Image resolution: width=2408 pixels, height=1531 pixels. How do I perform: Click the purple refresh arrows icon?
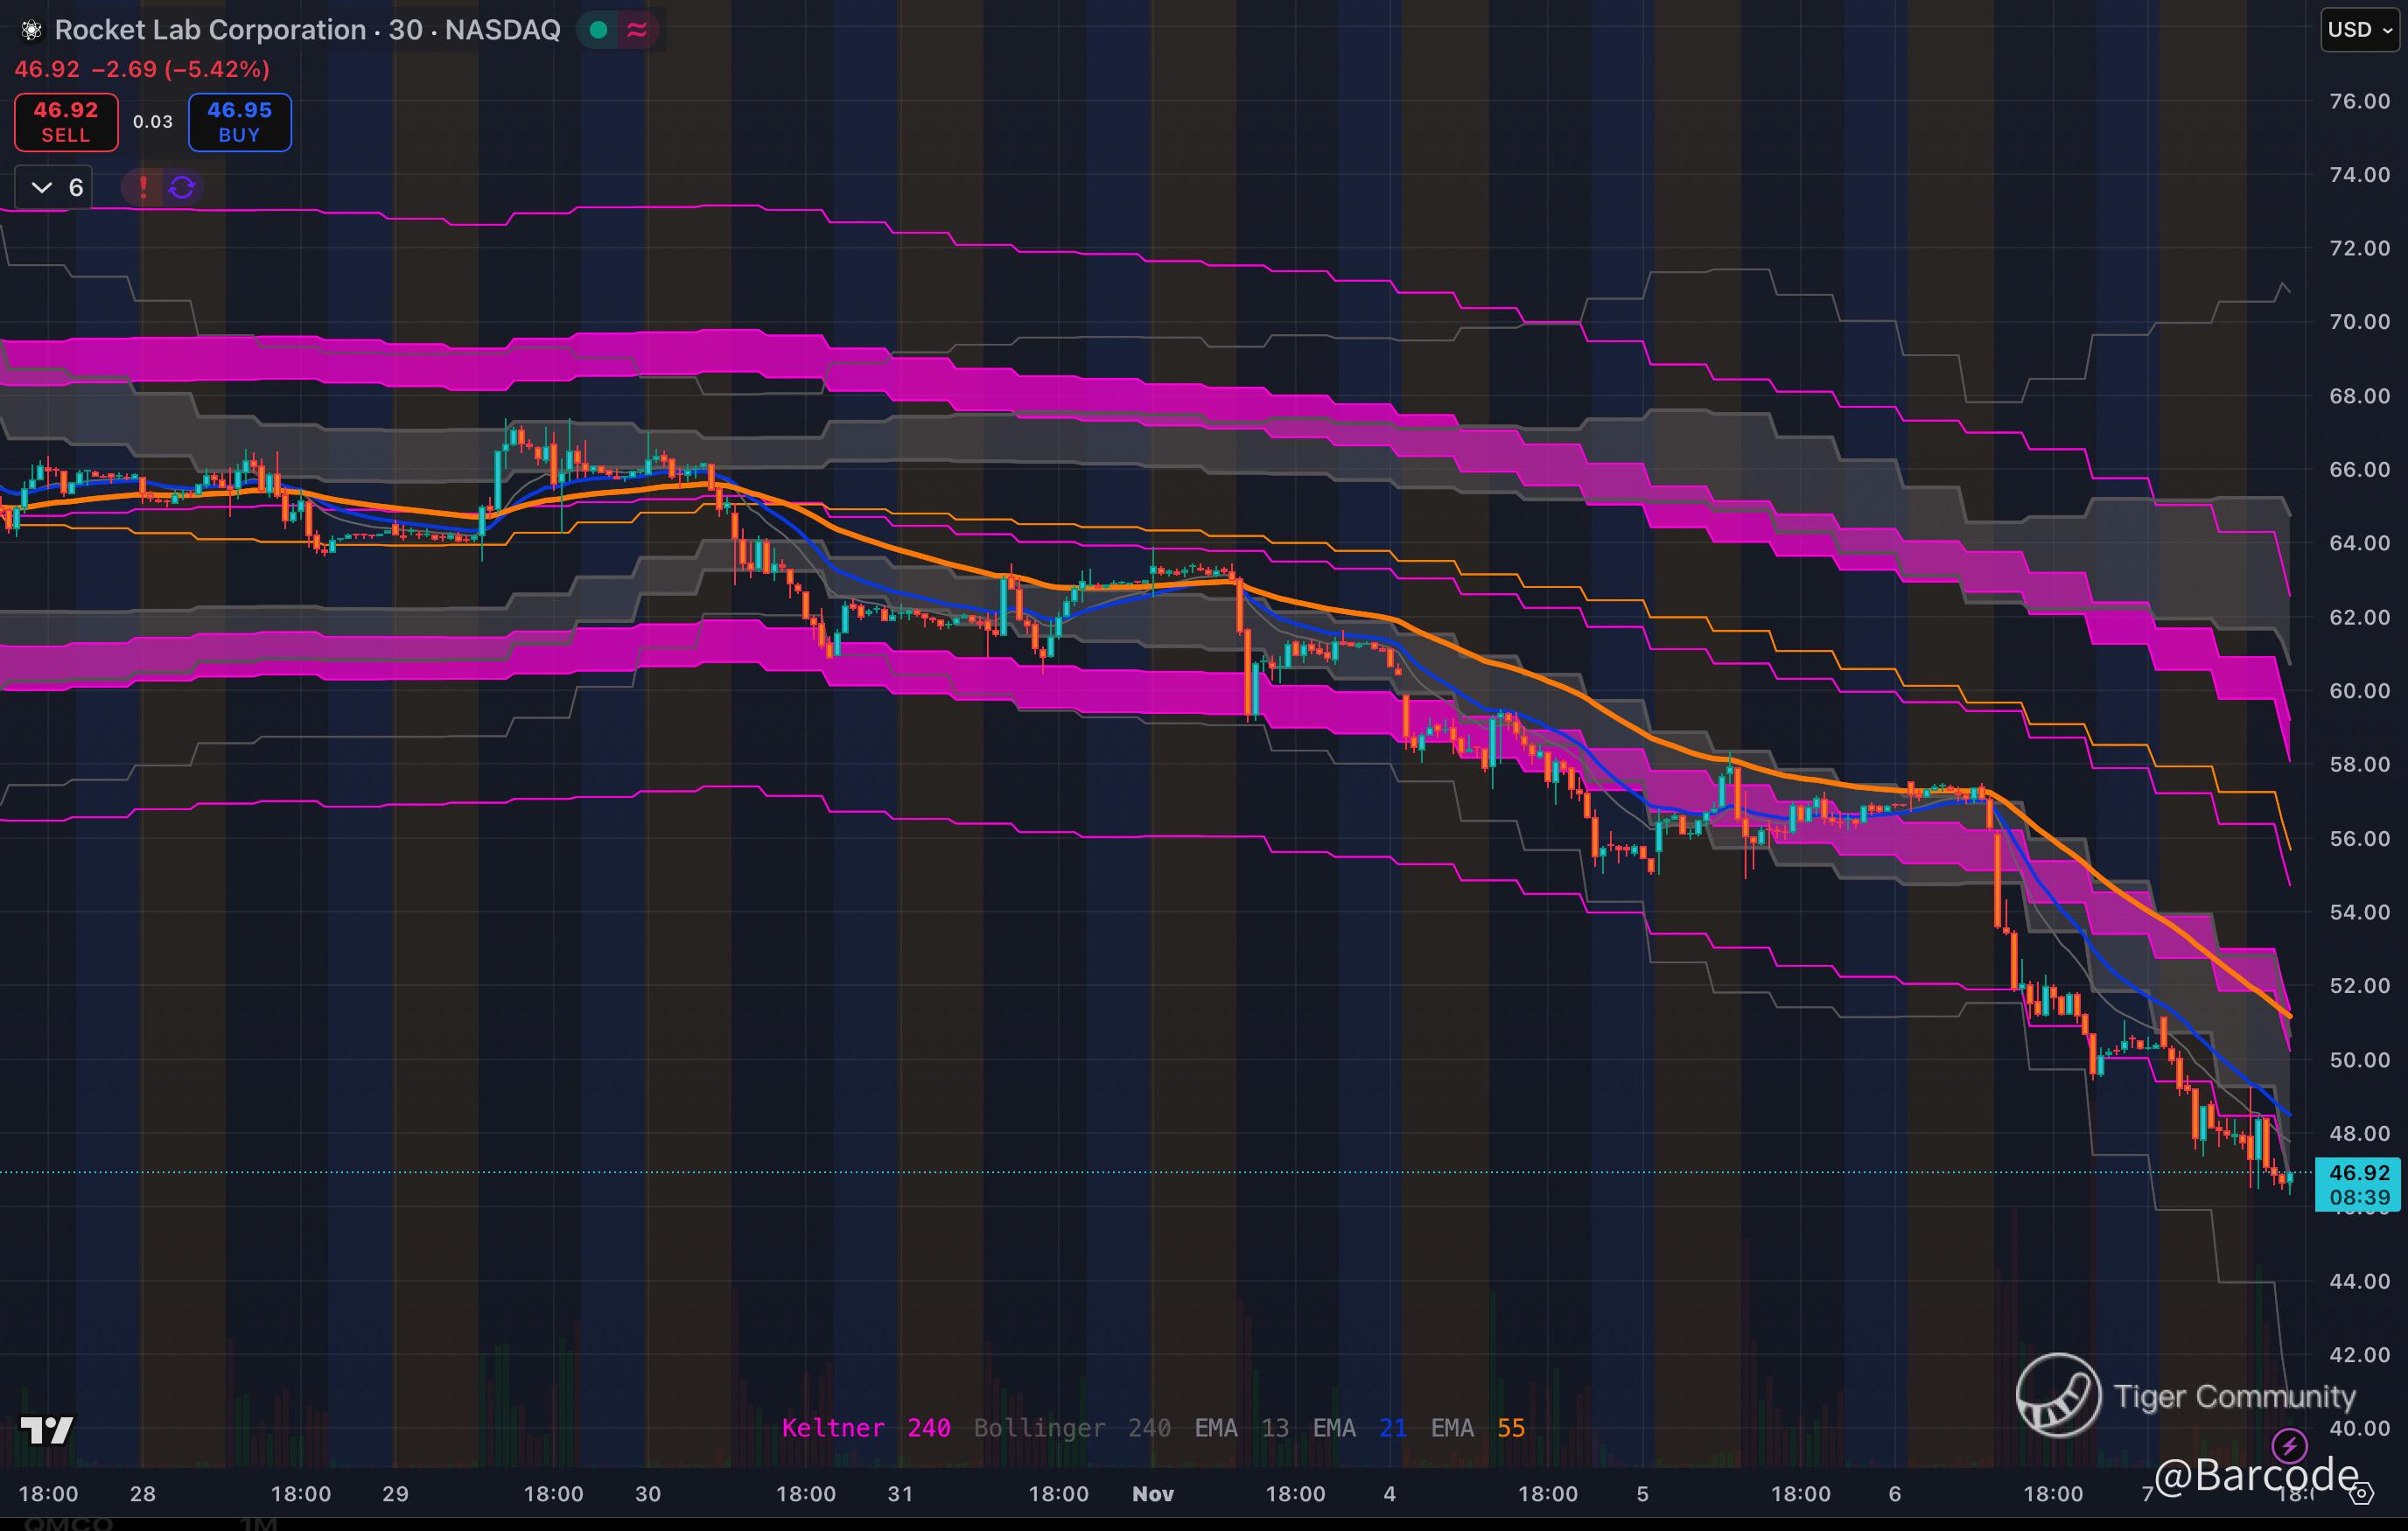coord(182,187)
